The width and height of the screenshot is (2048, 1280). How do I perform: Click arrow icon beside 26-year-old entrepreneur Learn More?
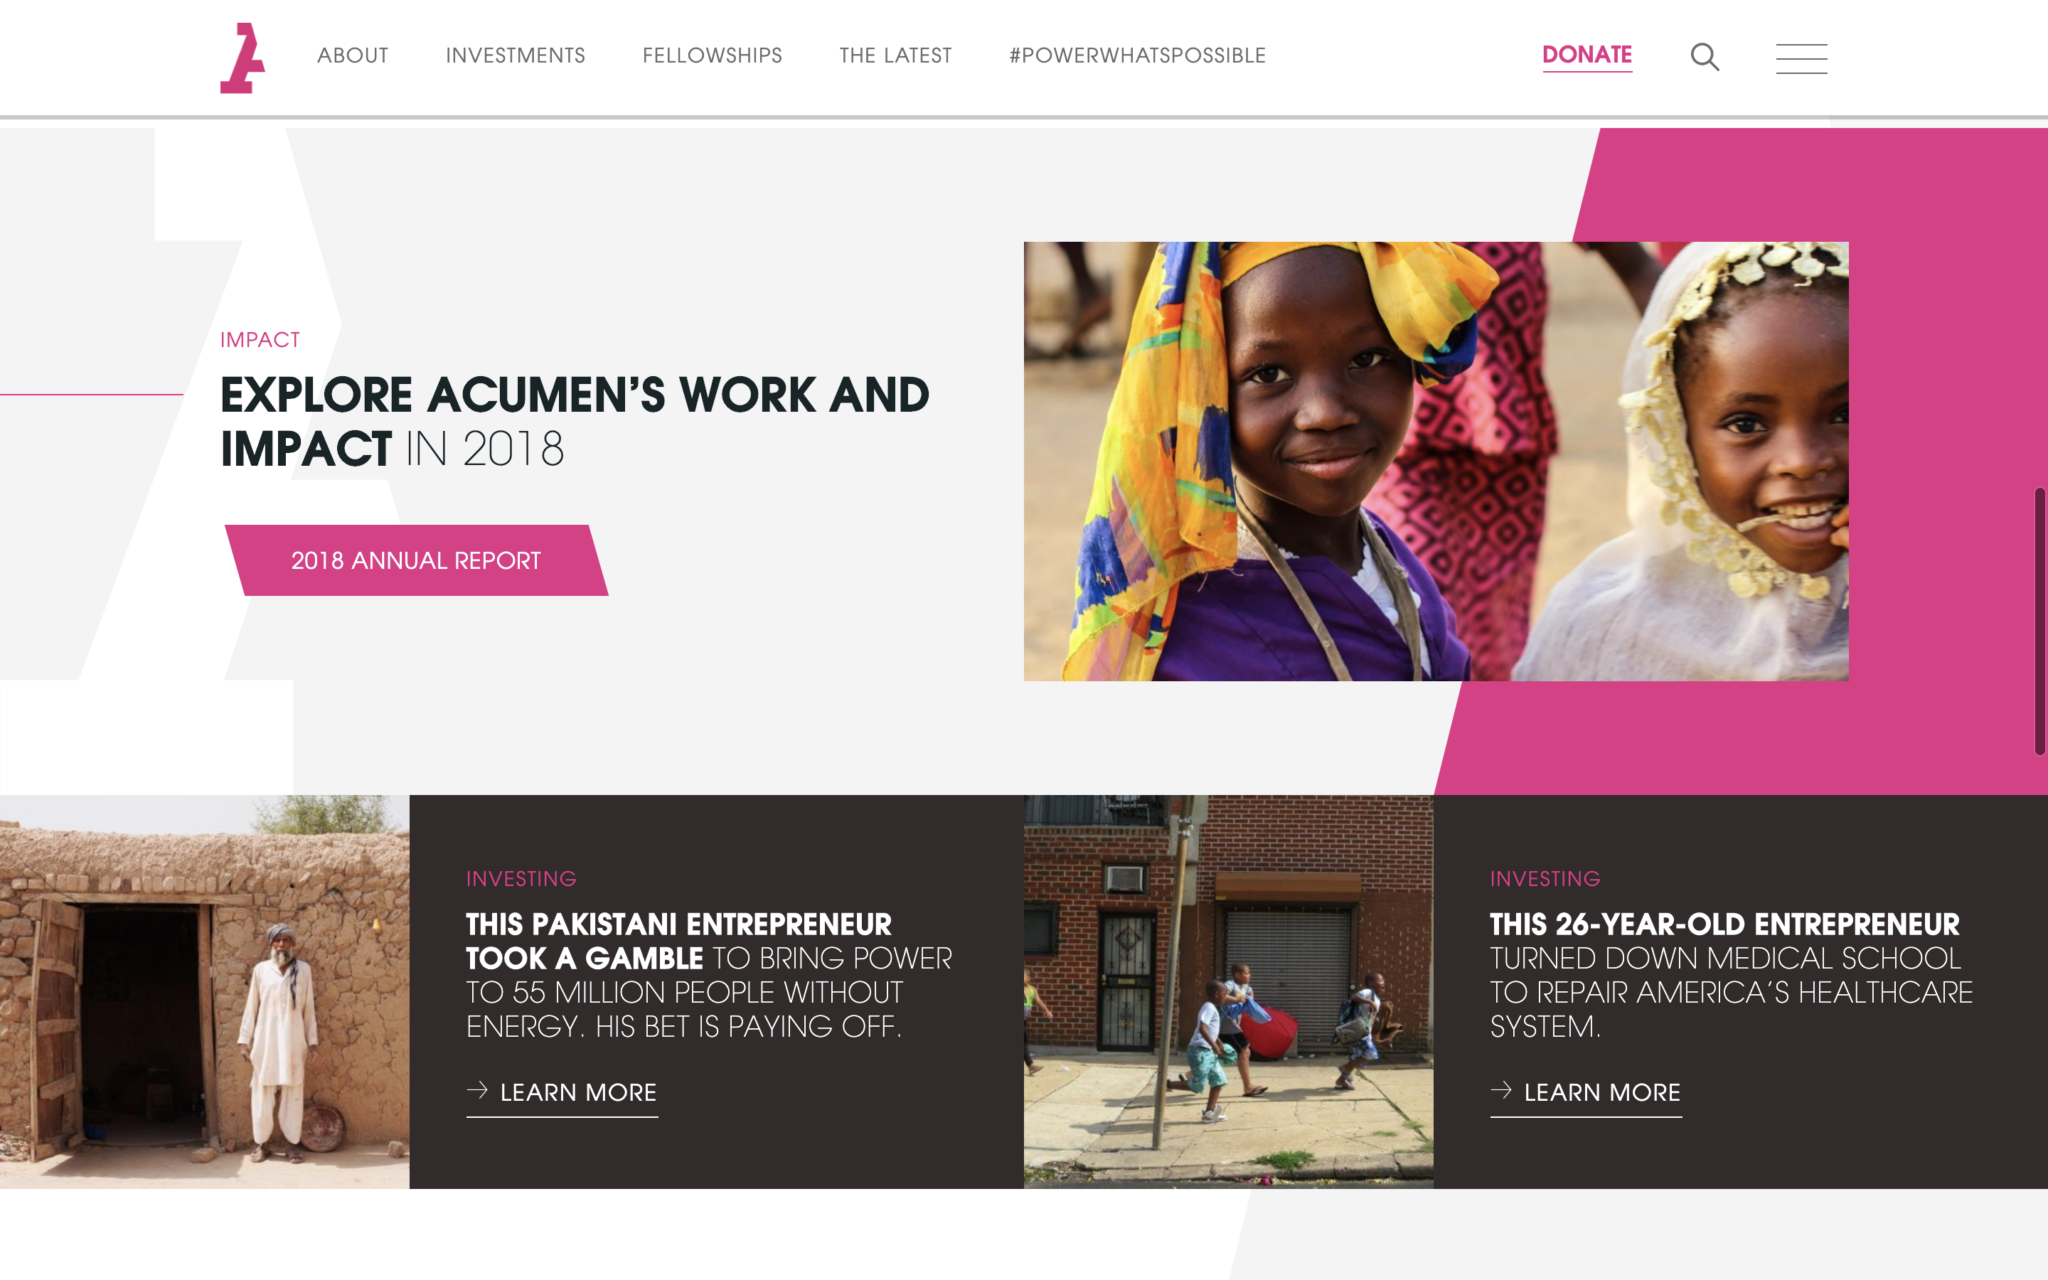1501,1090
